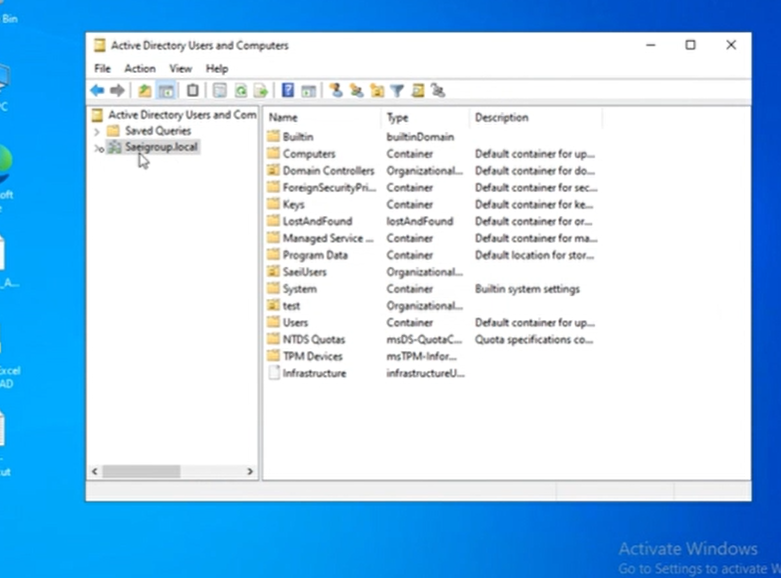
Task: Click the builtinDomain type cell
Action: (420, 137)
